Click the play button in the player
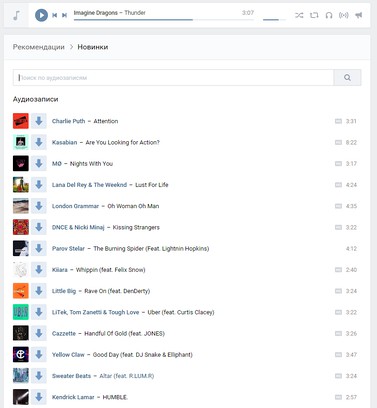 [41, 15]
